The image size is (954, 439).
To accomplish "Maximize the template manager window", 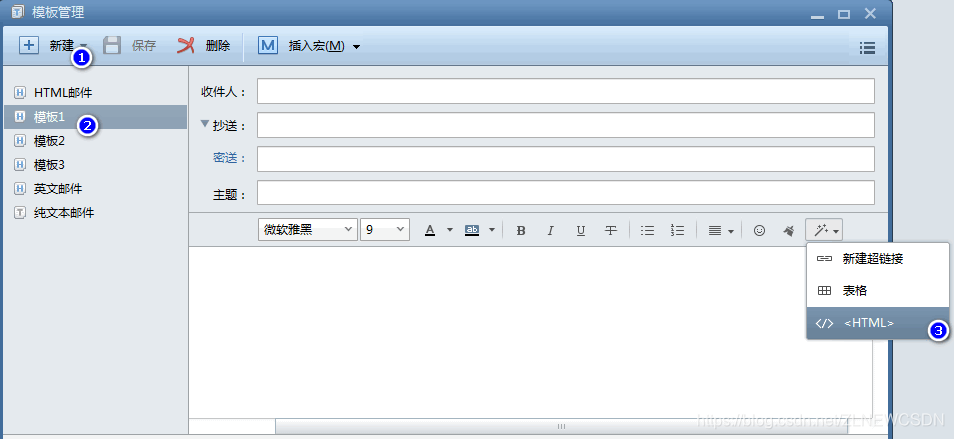I will 844,14.
